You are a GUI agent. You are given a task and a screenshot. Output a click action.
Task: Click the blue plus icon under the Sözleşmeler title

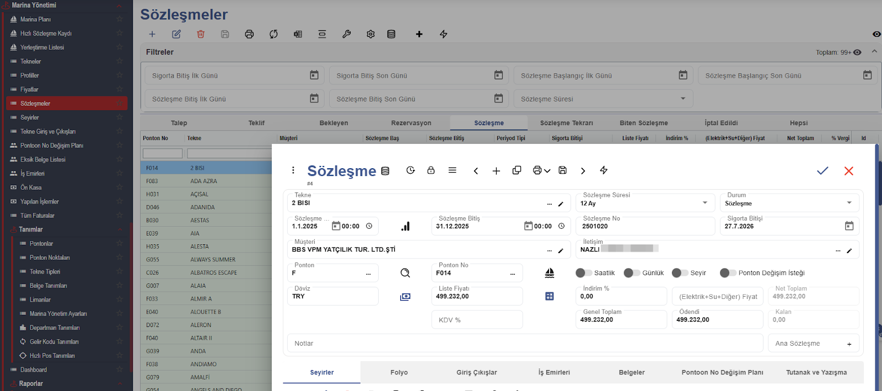pos(152,34)
